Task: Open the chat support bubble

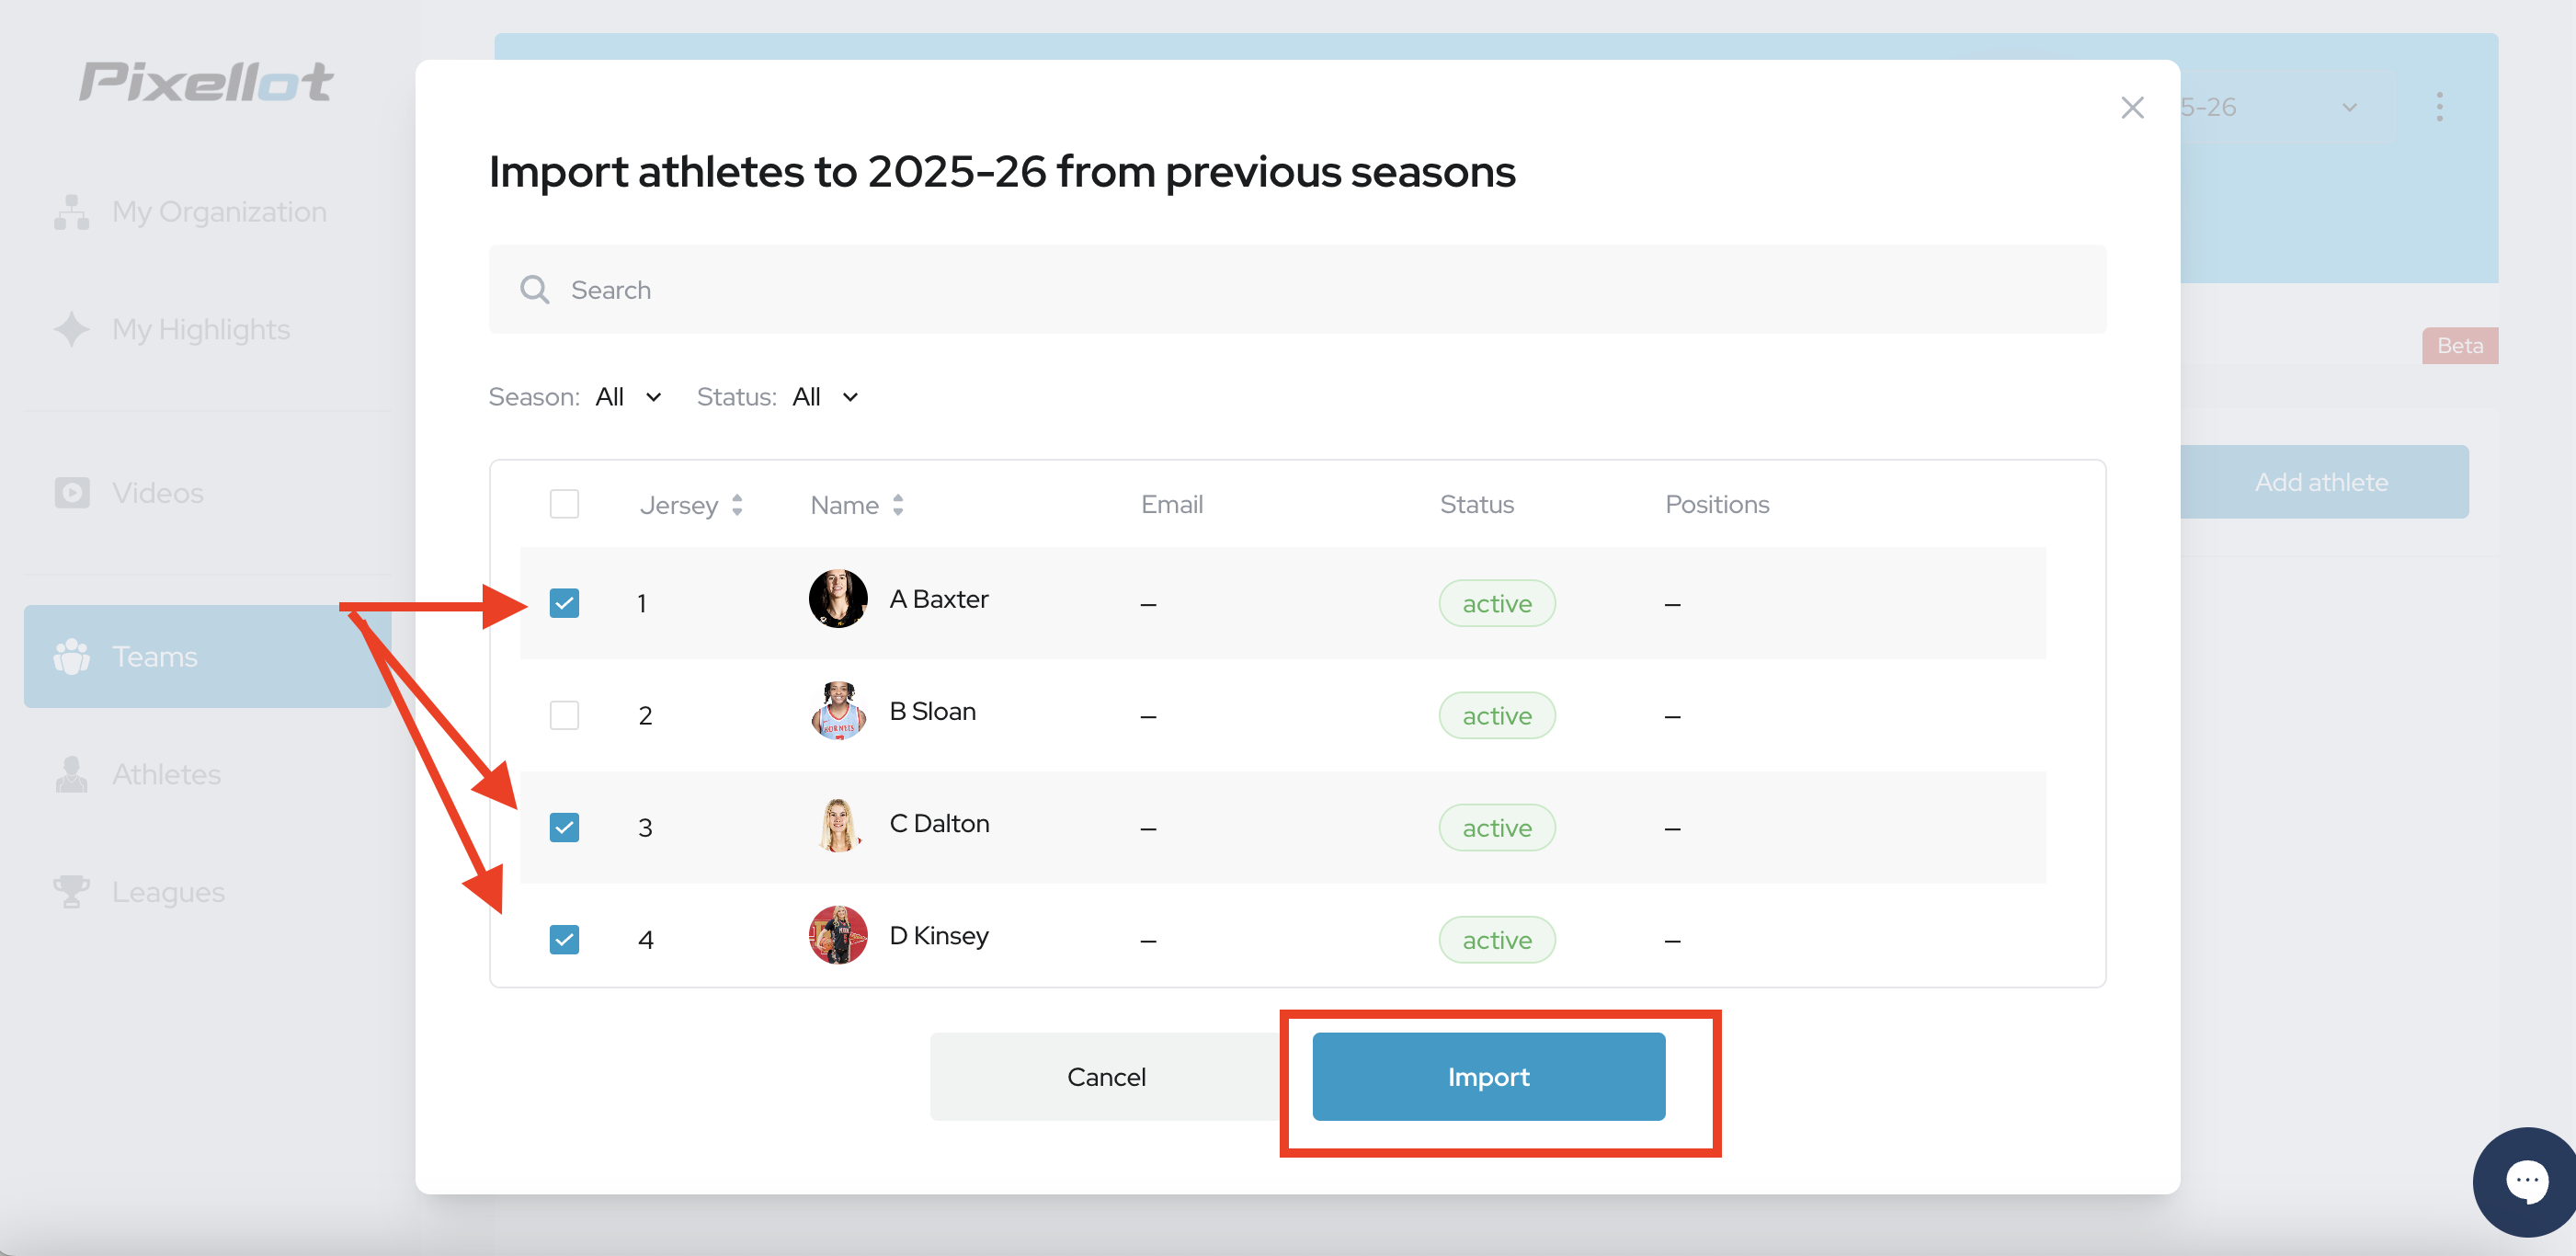Action: click(2526, 1181)
